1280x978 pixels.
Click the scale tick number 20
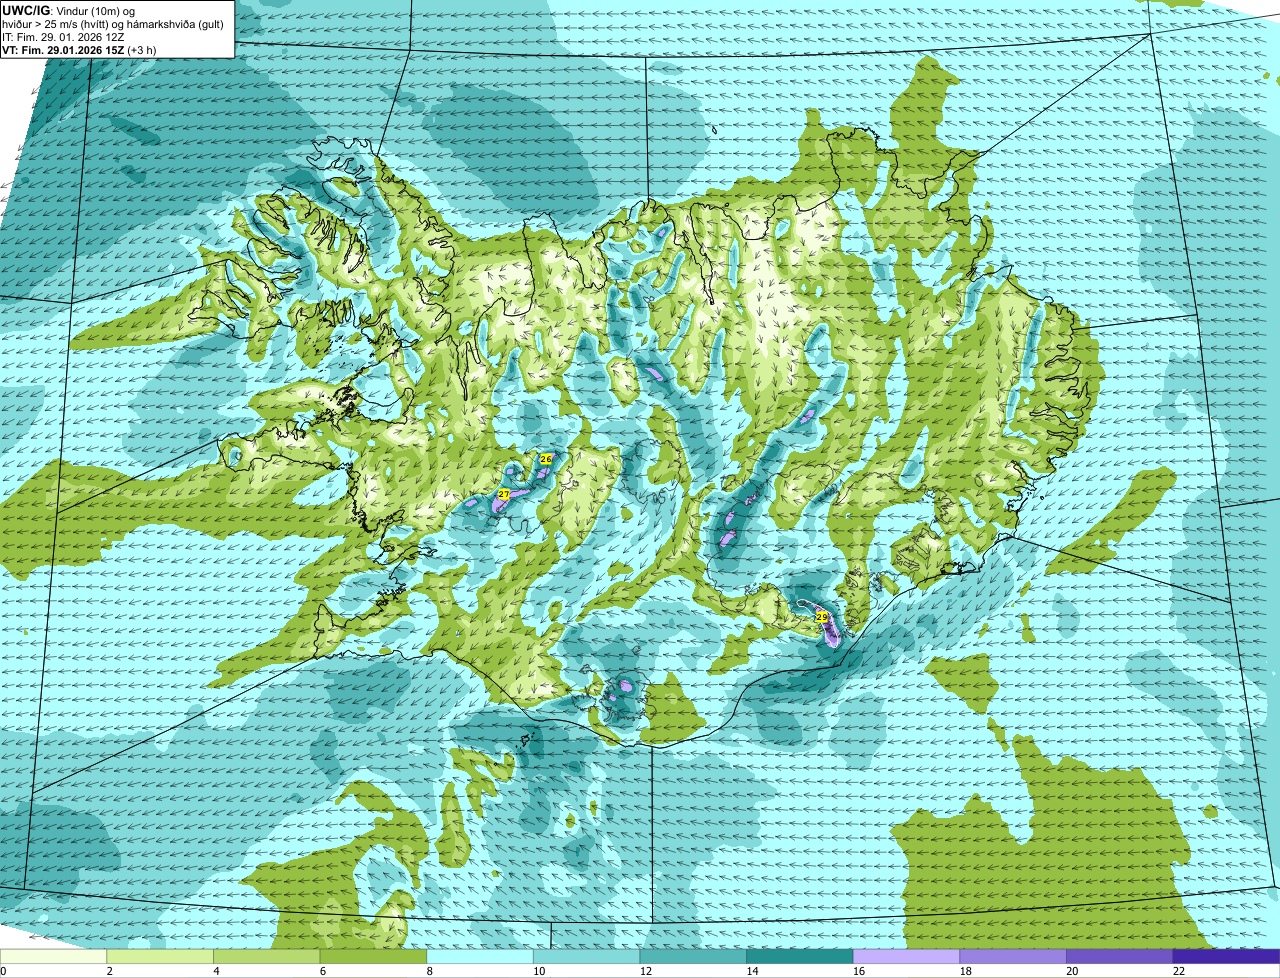coord(1072,971)
